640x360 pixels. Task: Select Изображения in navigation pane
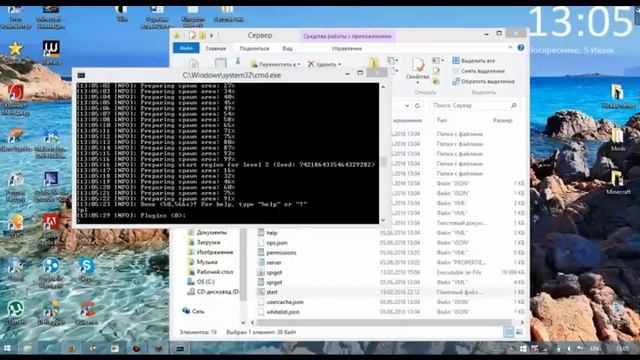[210, 252]
